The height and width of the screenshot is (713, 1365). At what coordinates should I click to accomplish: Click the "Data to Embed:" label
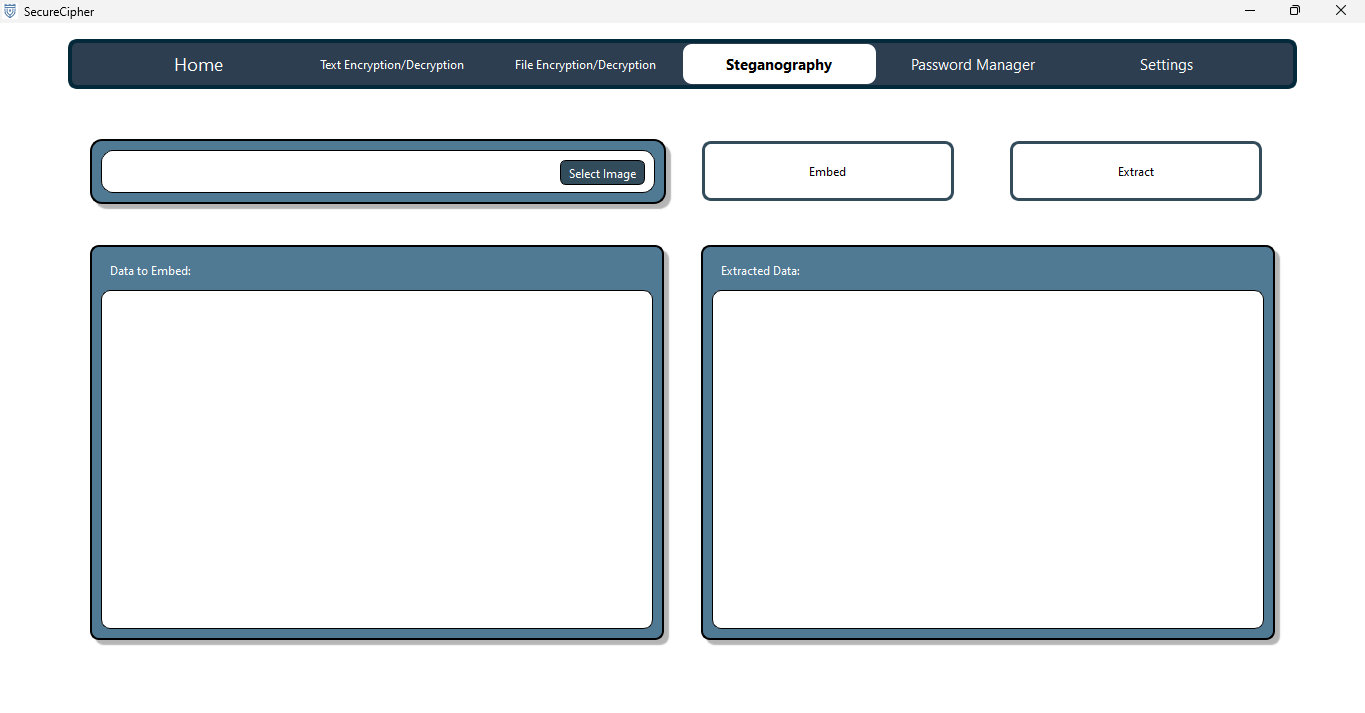150,271
